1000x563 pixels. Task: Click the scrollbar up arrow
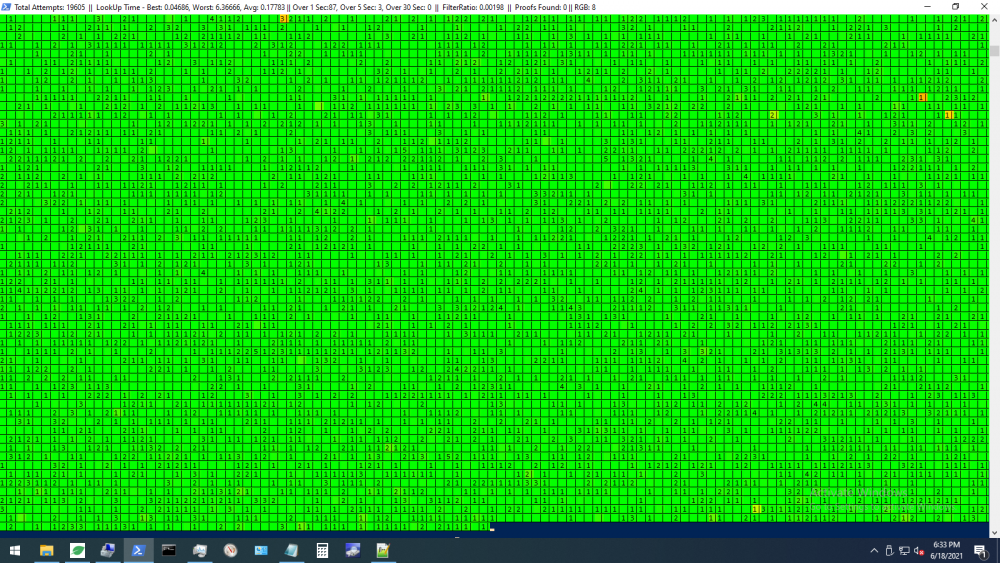[x=994, y=20]
